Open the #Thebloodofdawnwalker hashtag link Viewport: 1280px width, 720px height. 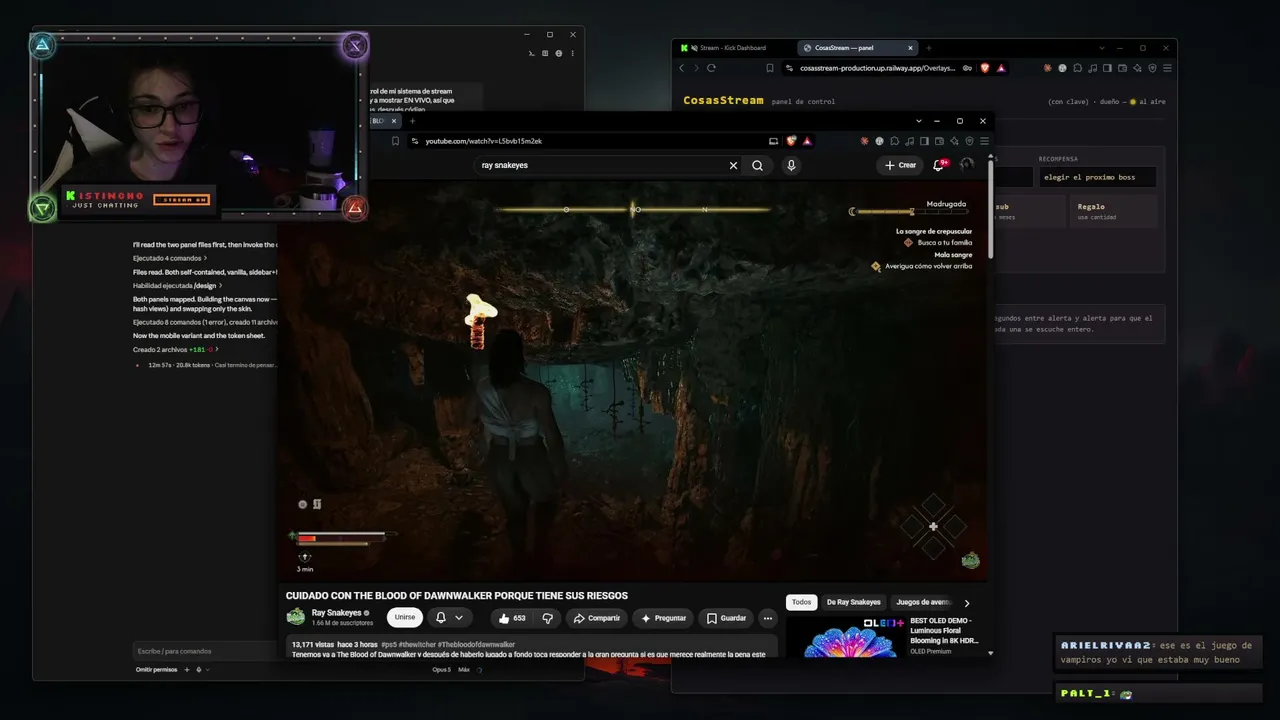(x=476, y=645)
